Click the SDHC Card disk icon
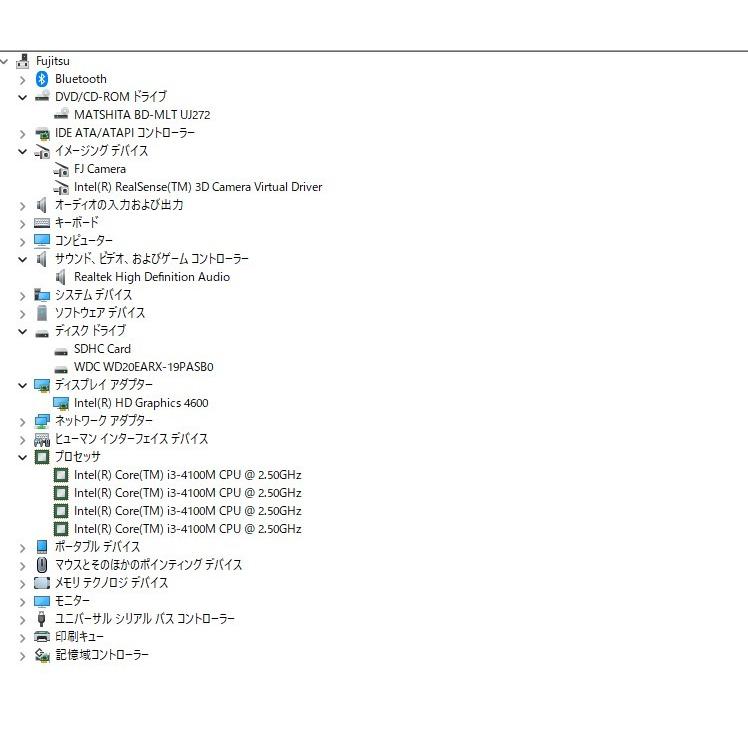The width and height of the screenshot is (748, 748). tap(61, 349)
